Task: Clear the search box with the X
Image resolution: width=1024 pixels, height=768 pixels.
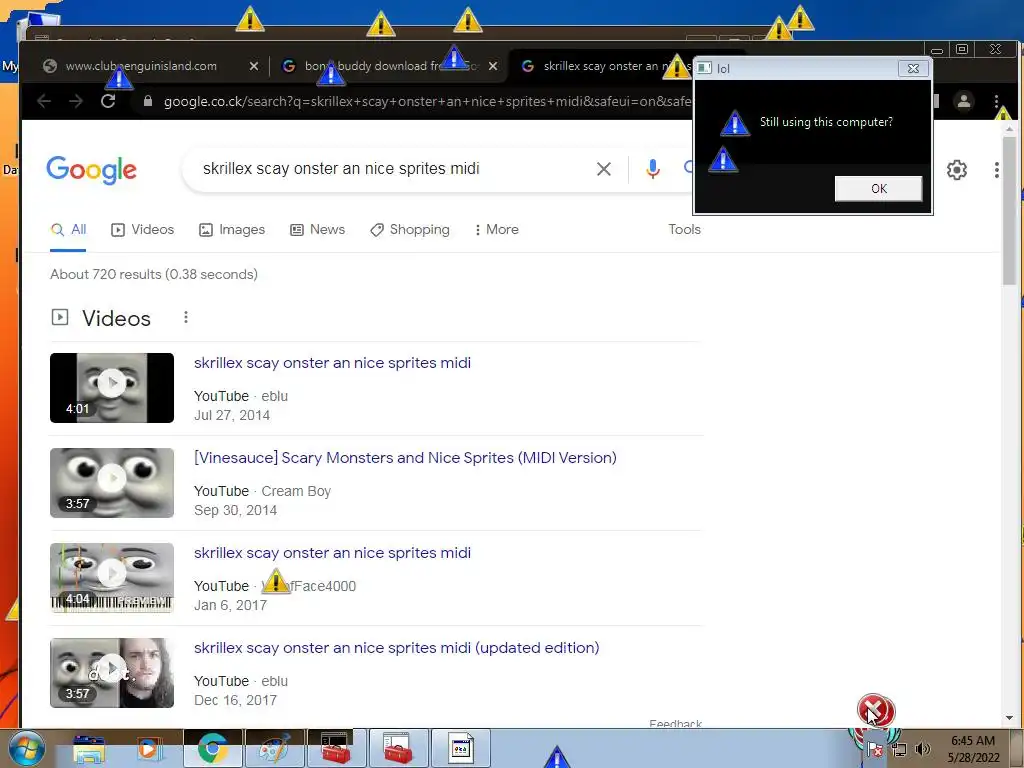Action: (x=604, y=169)
